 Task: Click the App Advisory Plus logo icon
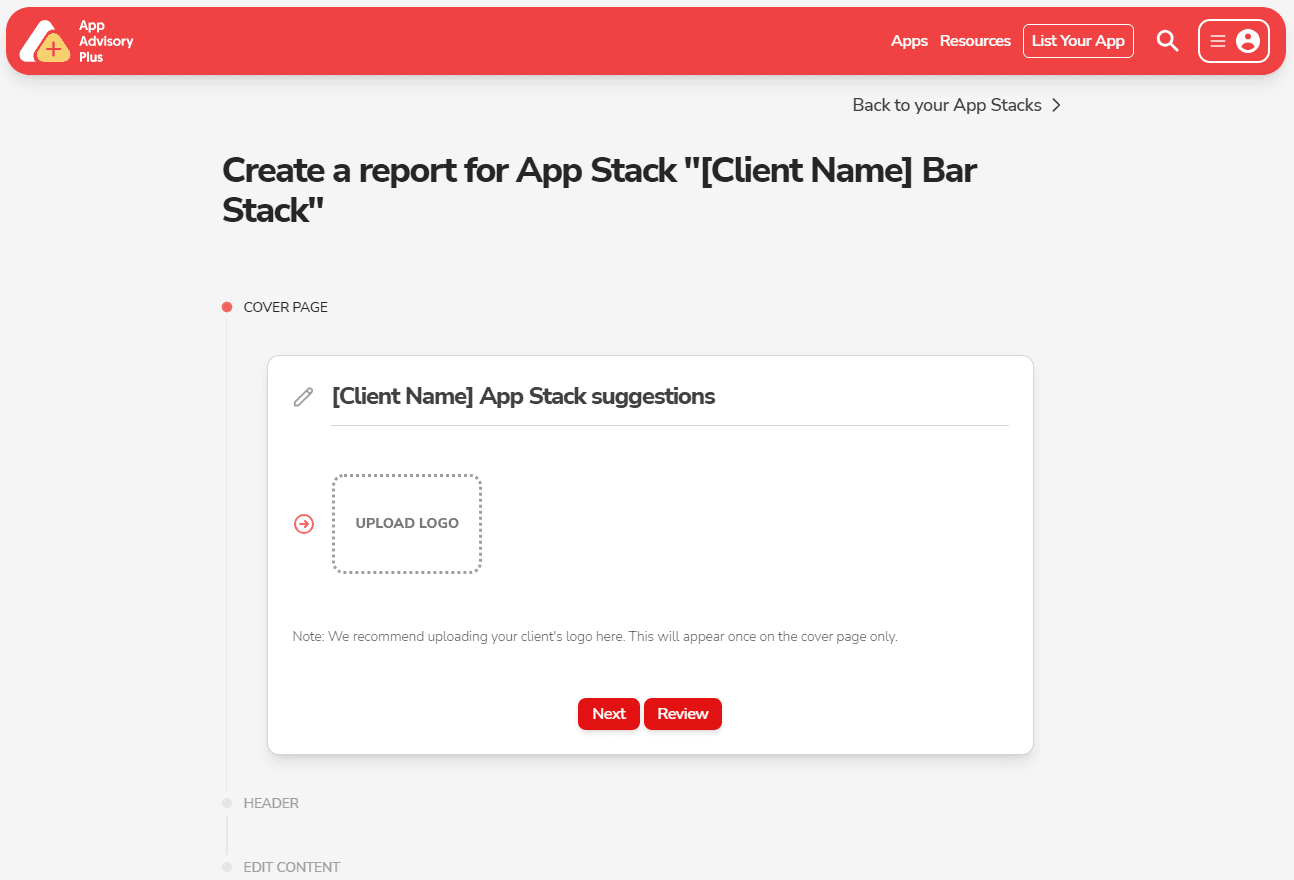point(45,41)
